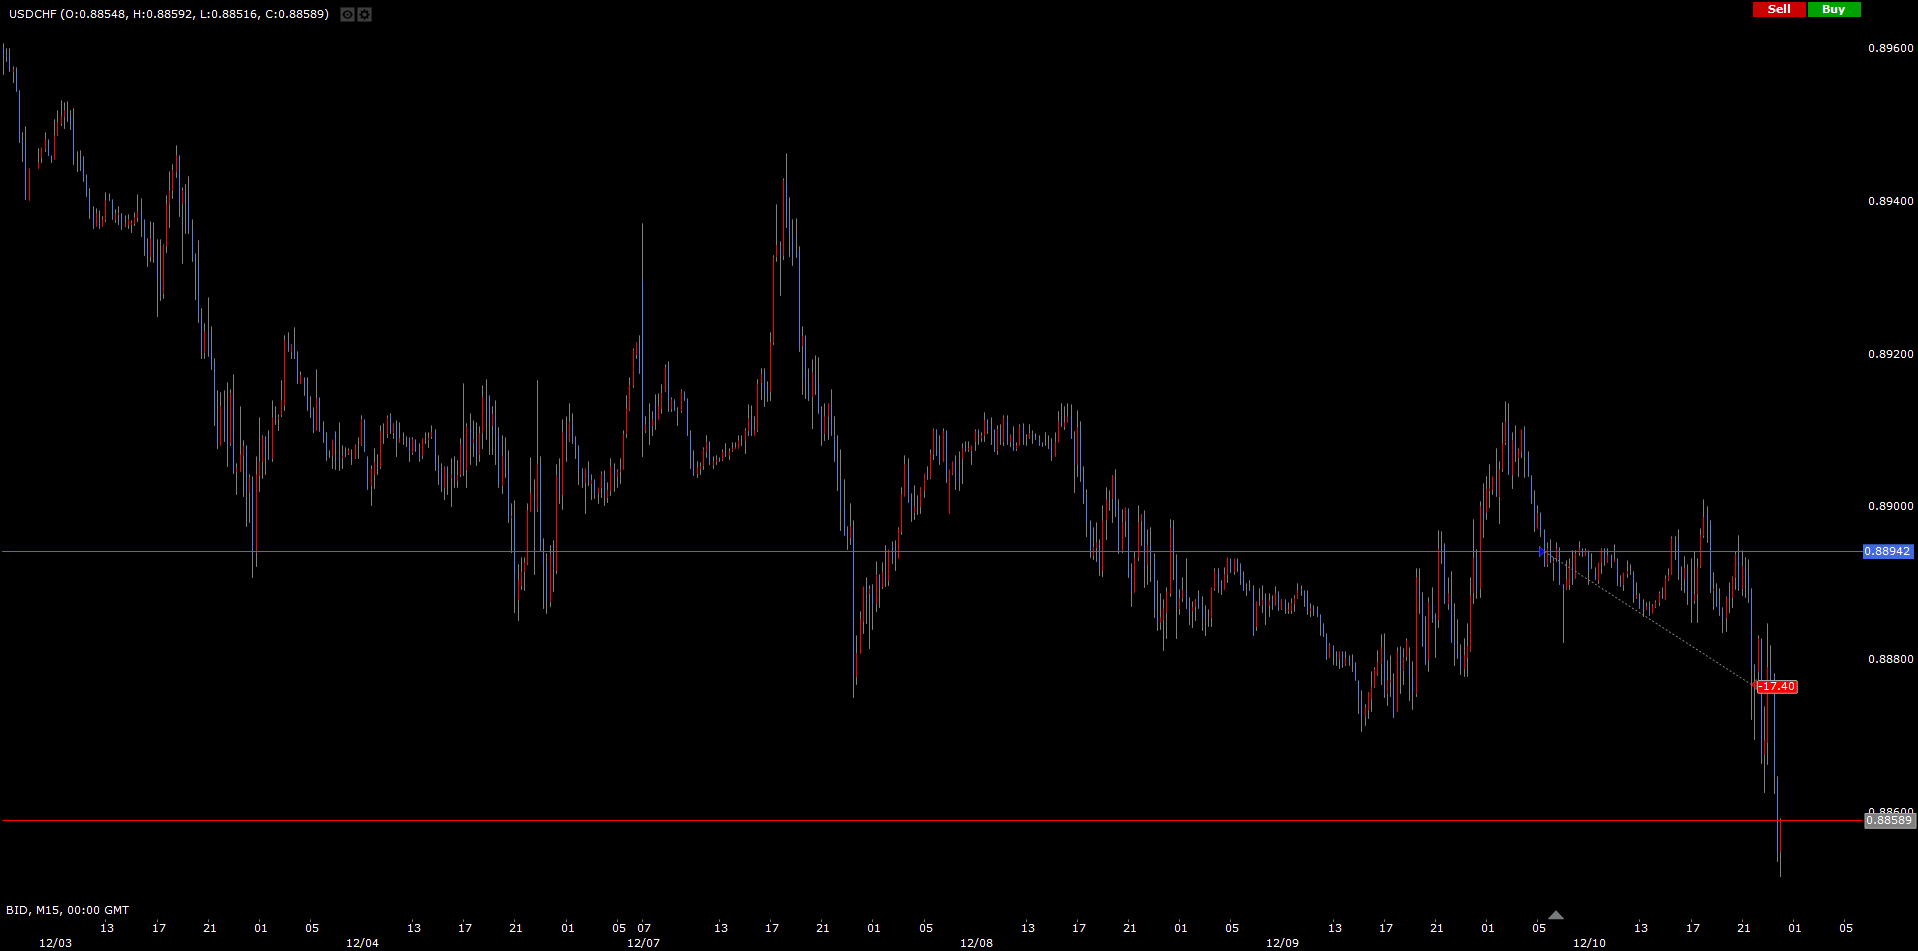
Task: Click the BID, M15, 00:00 GMT label
Action: pyautogui.click(x=67, y=910)
